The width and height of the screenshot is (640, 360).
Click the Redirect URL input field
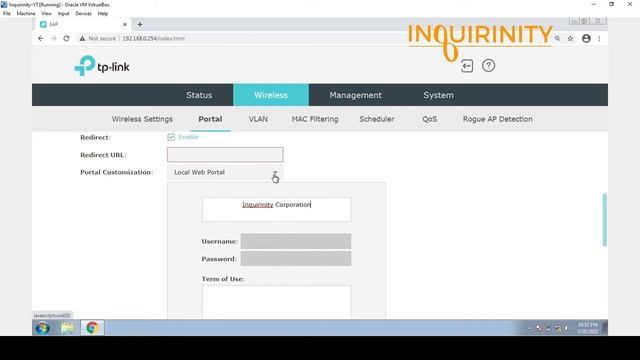(x=225, y=155)
